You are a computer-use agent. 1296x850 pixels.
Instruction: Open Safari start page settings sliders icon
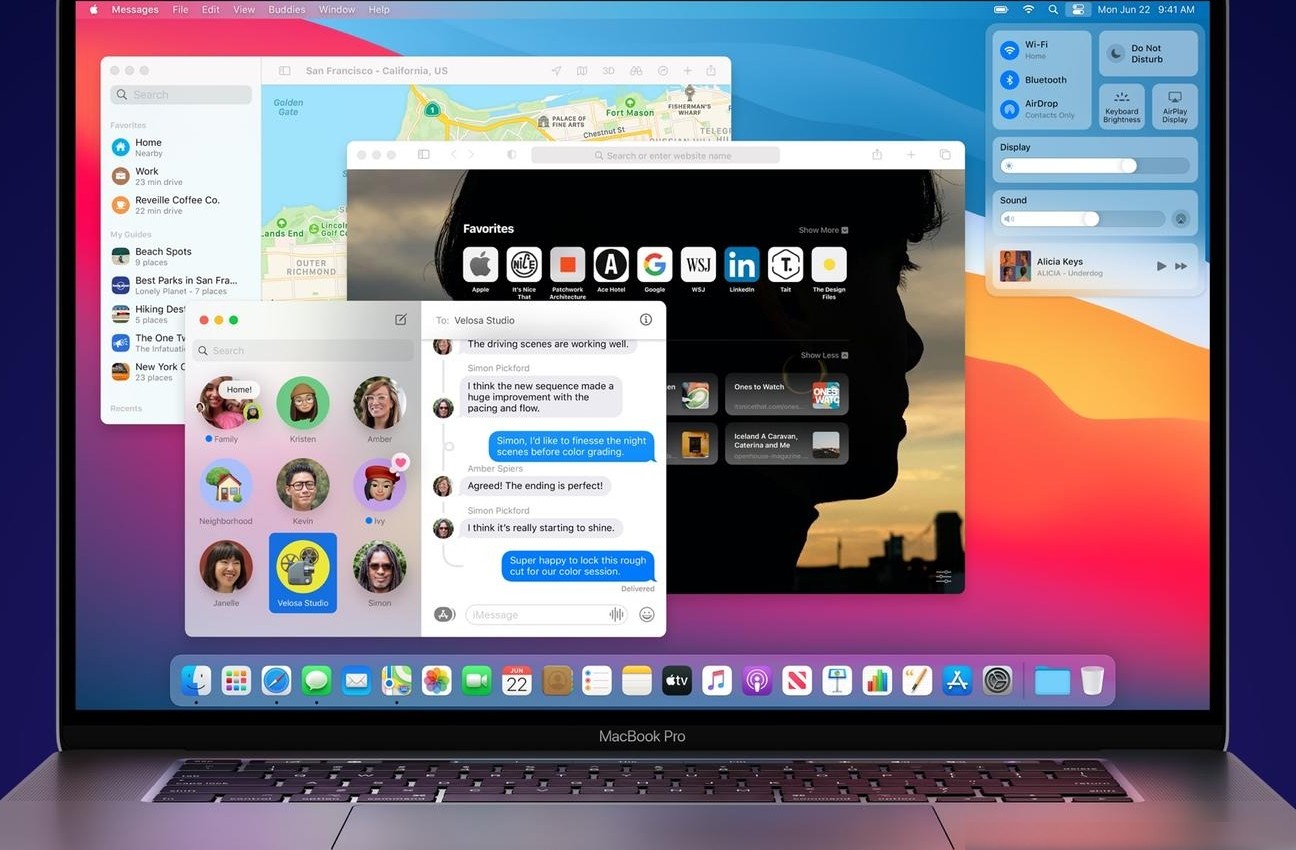coord(944,577)
